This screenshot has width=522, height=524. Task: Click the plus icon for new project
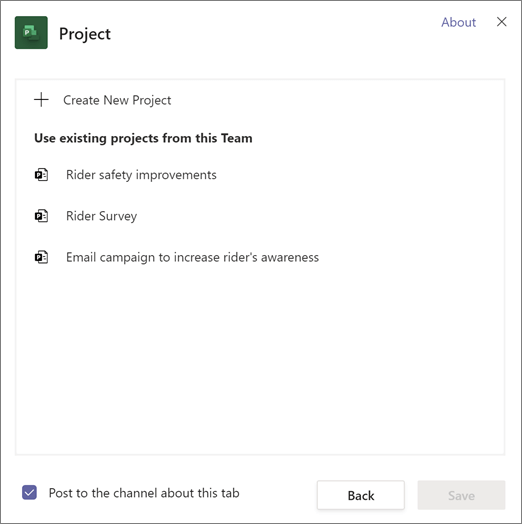pyautogui.click(x=41, y=100)
